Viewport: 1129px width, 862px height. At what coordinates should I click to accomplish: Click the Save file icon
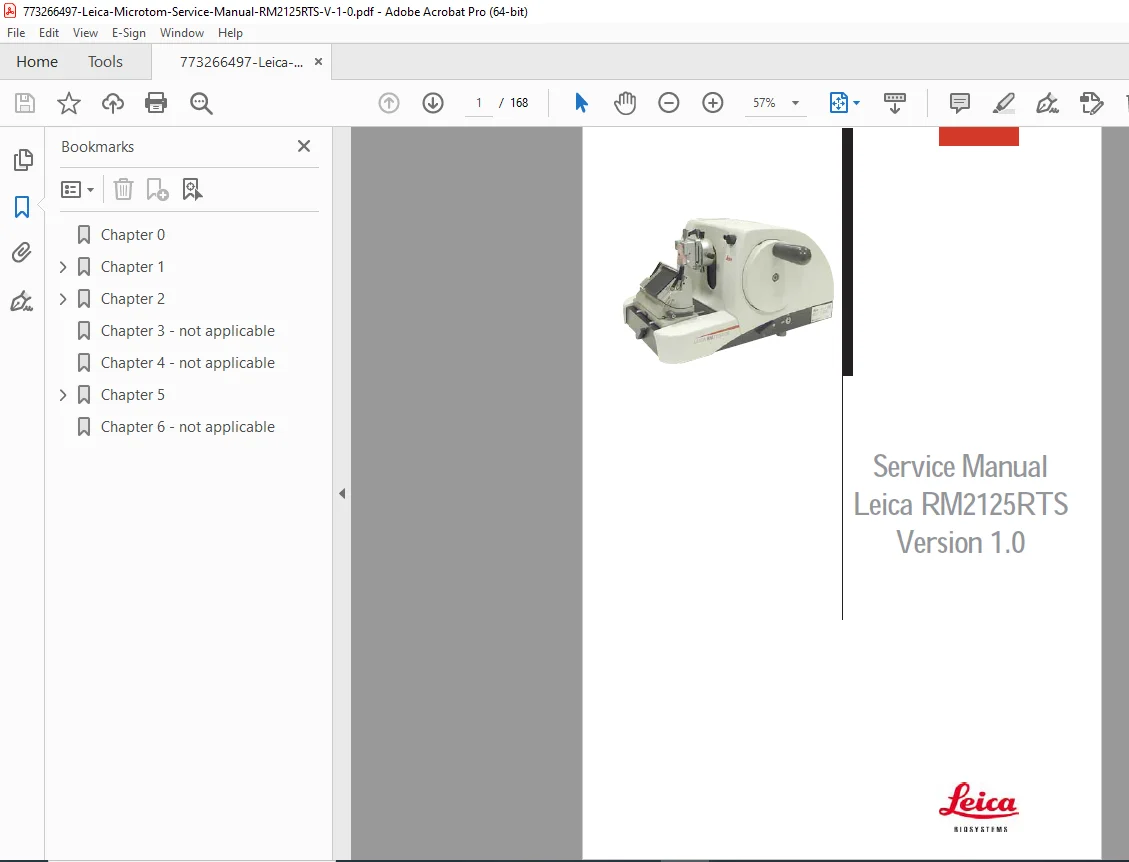[24, 103]
